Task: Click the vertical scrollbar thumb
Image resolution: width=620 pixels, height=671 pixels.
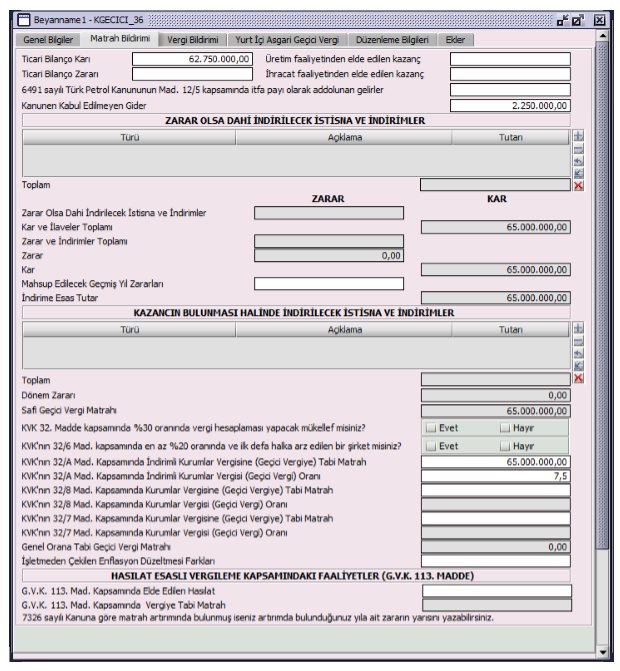Action: coord(602,295)
